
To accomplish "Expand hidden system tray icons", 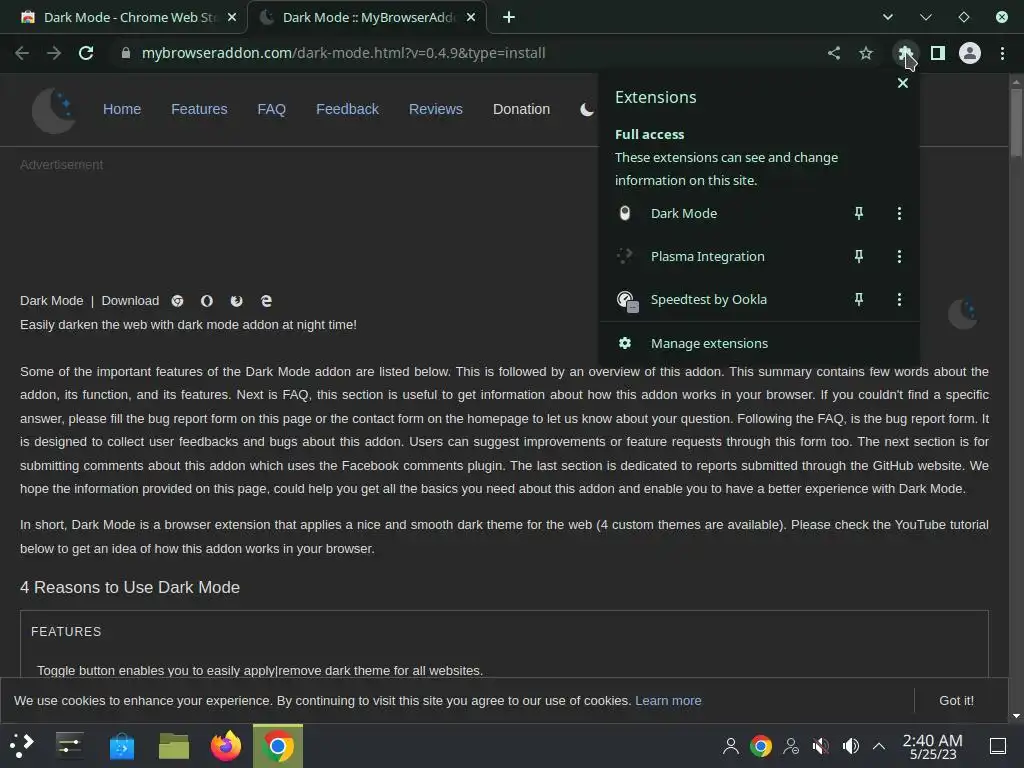I will click(x=879, y=746).
